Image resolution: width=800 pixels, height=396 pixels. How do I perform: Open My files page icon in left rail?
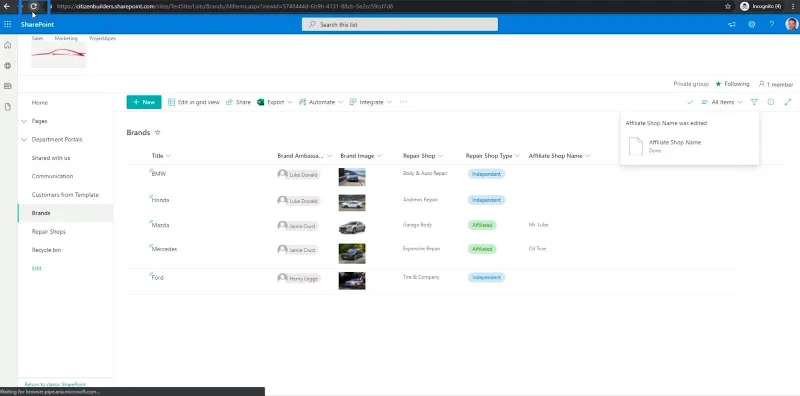tap(8, 107)
